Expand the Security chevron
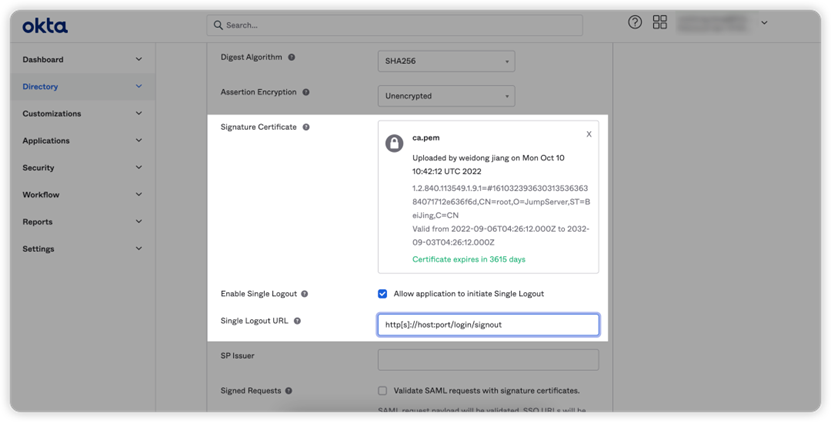This screenshot has height=422, width=831. (x=139, y=168)
